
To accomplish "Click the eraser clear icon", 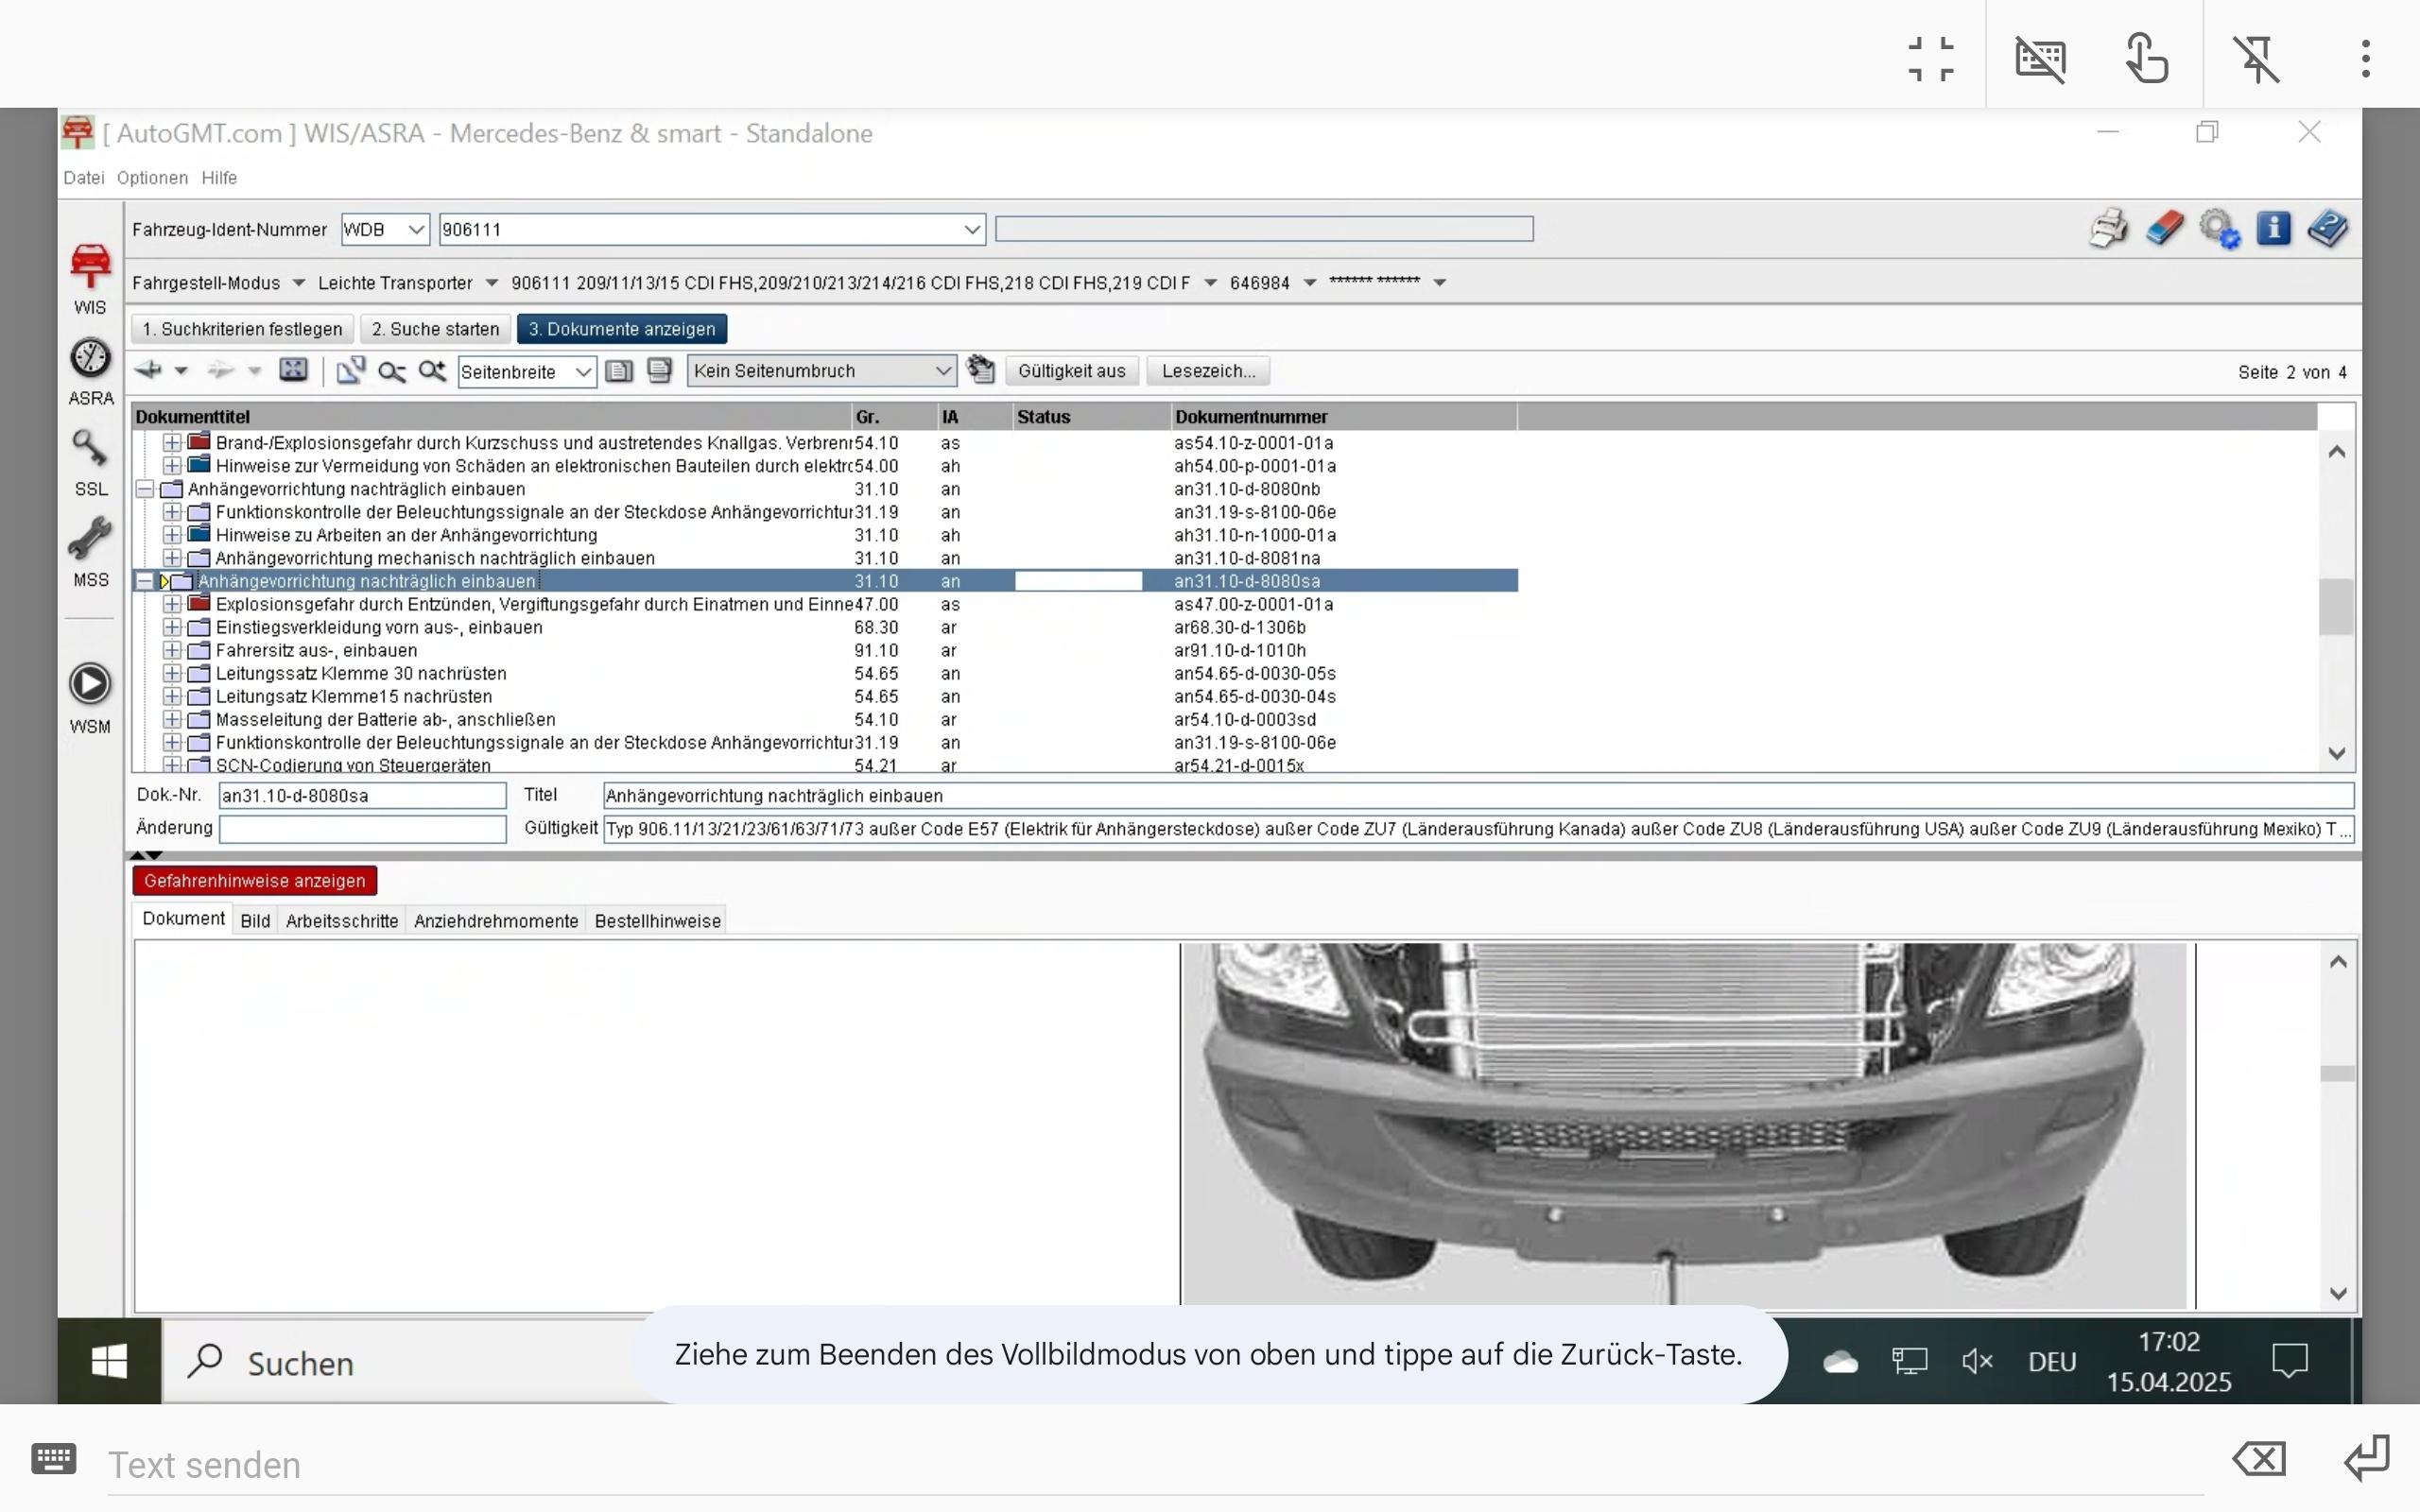I will point(2164,229).
